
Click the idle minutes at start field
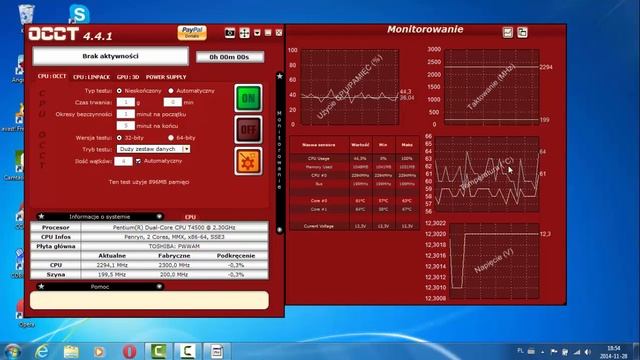pyautogui.click(x=126, y=114)
